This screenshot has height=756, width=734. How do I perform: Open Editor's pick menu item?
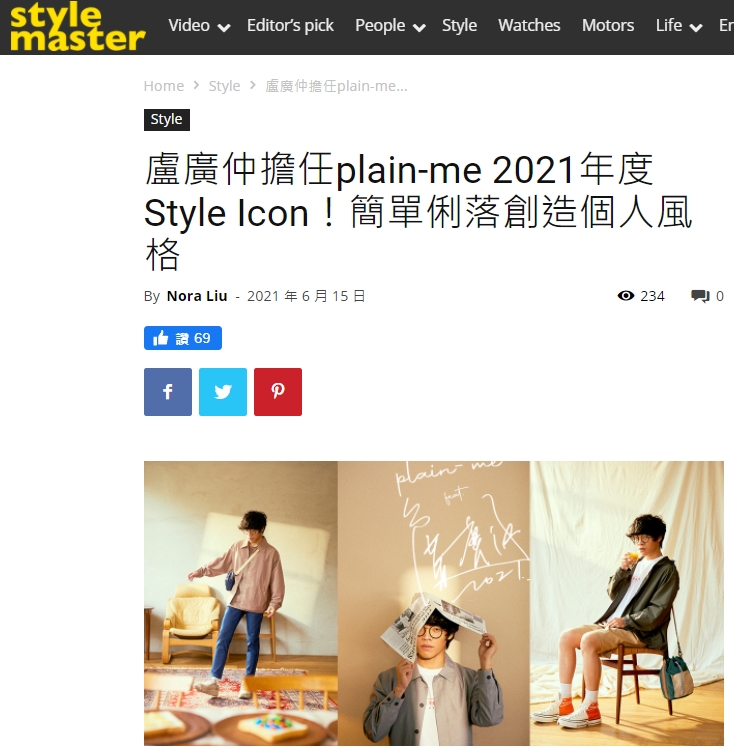click(x=290, y=26)
